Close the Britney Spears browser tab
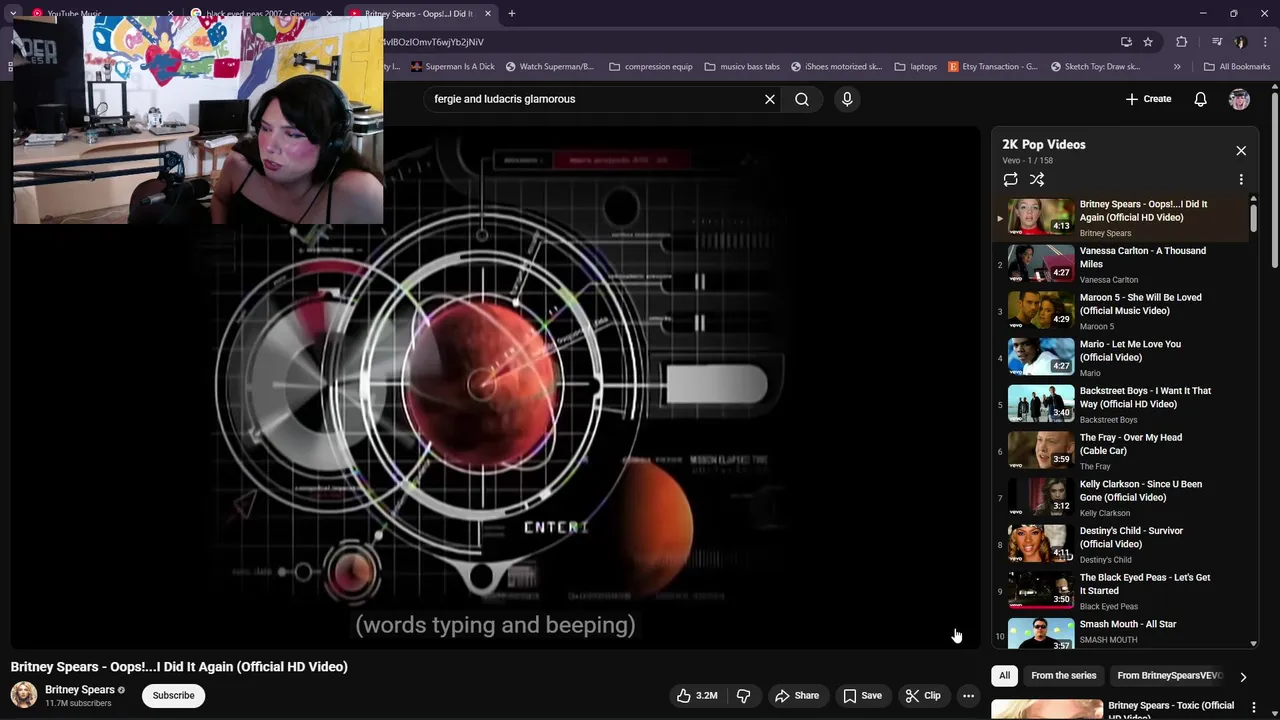 click(x=488, y=14)
